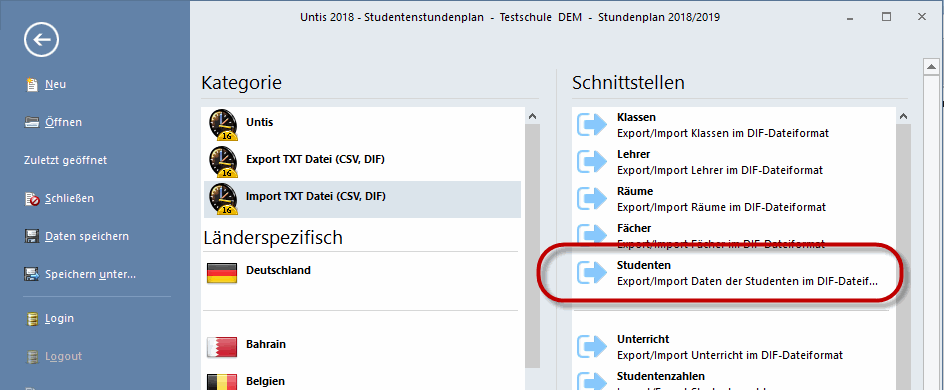The image size is (944, 390).
Task: Click the Daten speichern disk icon
Action: tap(32, 237)
